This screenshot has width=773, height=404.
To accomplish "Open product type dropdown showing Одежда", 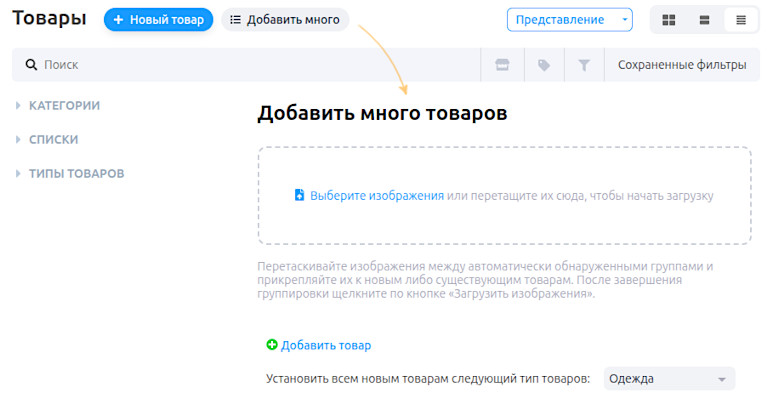I will point(669,379).
